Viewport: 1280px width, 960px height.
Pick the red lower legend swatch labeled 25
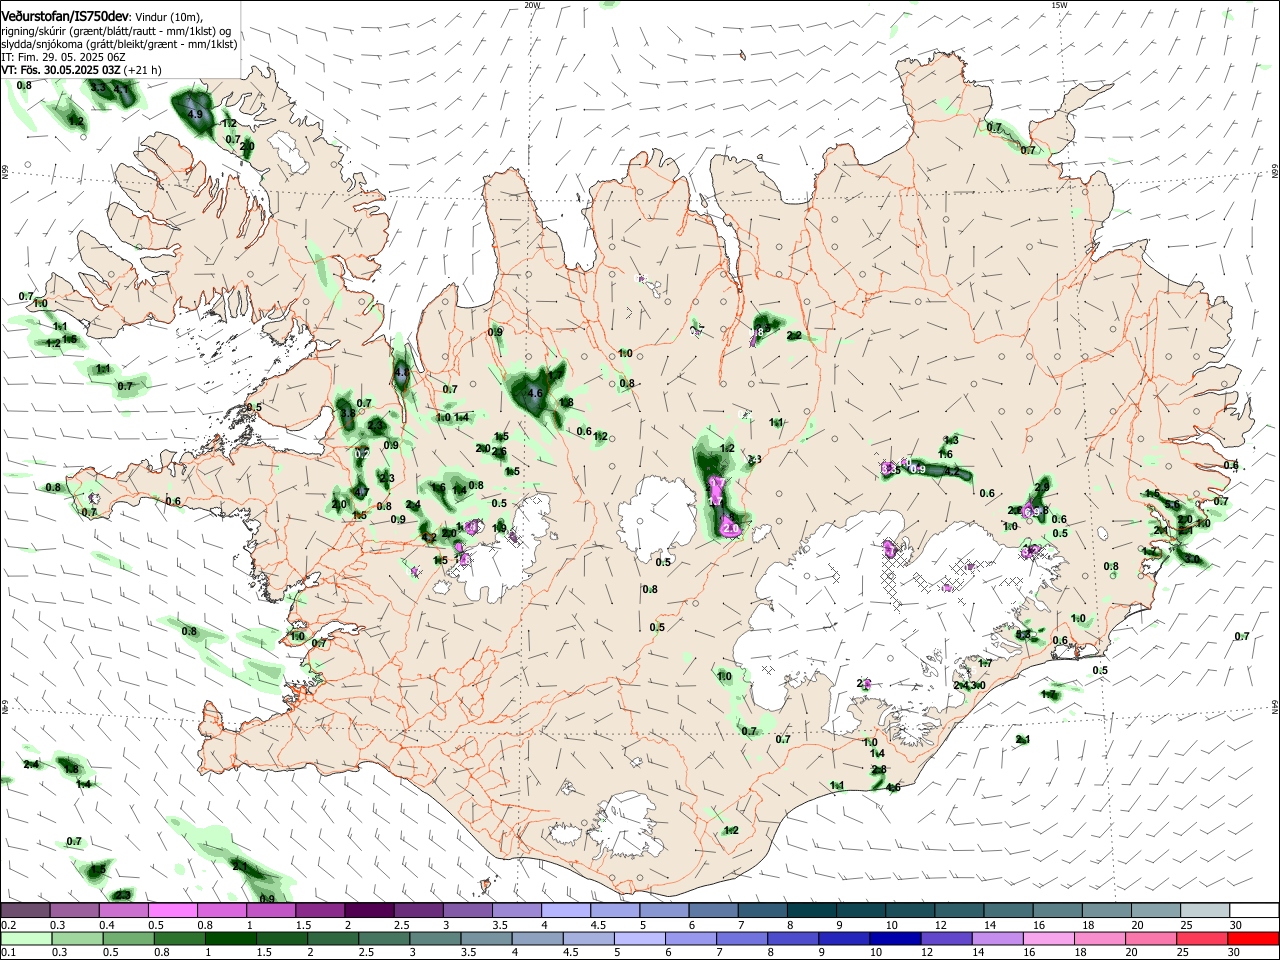pyautogui.click(x=1201, y=939)
